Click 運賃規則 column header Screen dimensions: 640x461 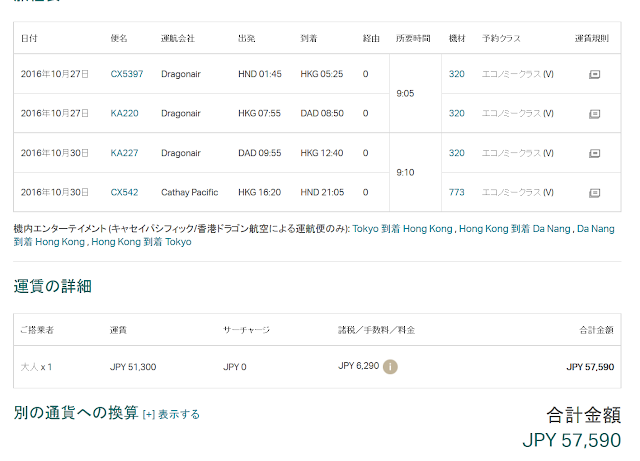(x=591, y=38)
